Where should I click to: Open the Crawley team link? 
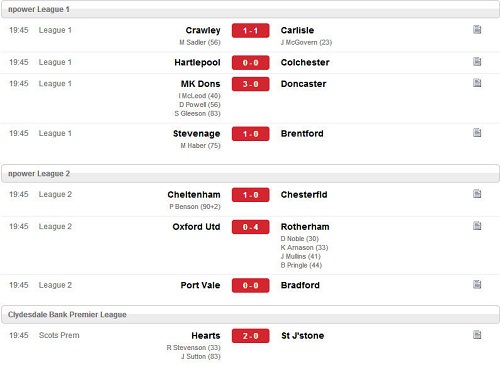click(203, 30)
